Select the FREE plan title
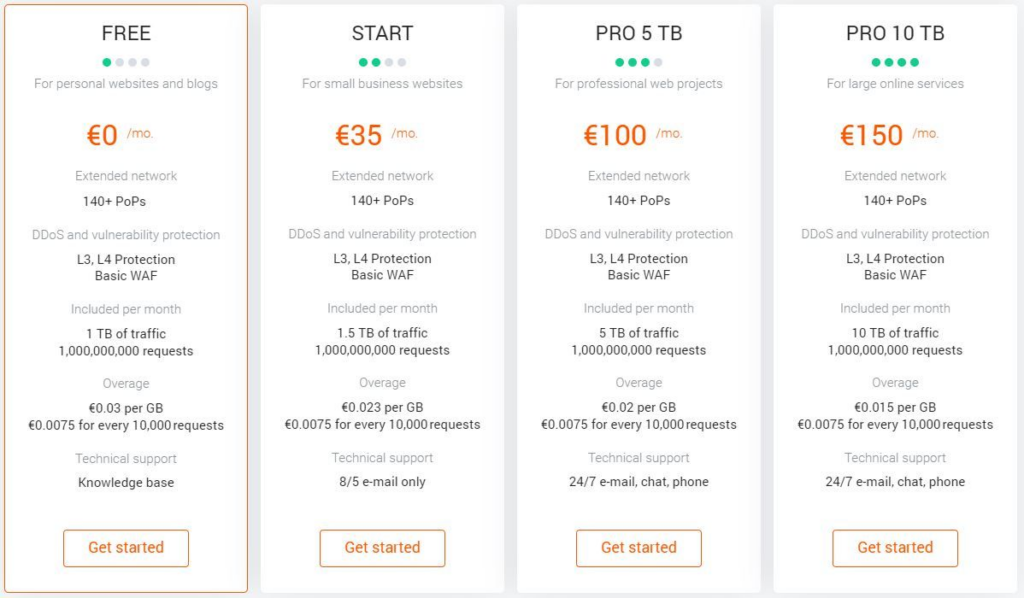Screen dimensions: 1024x598 click(126, 33)
